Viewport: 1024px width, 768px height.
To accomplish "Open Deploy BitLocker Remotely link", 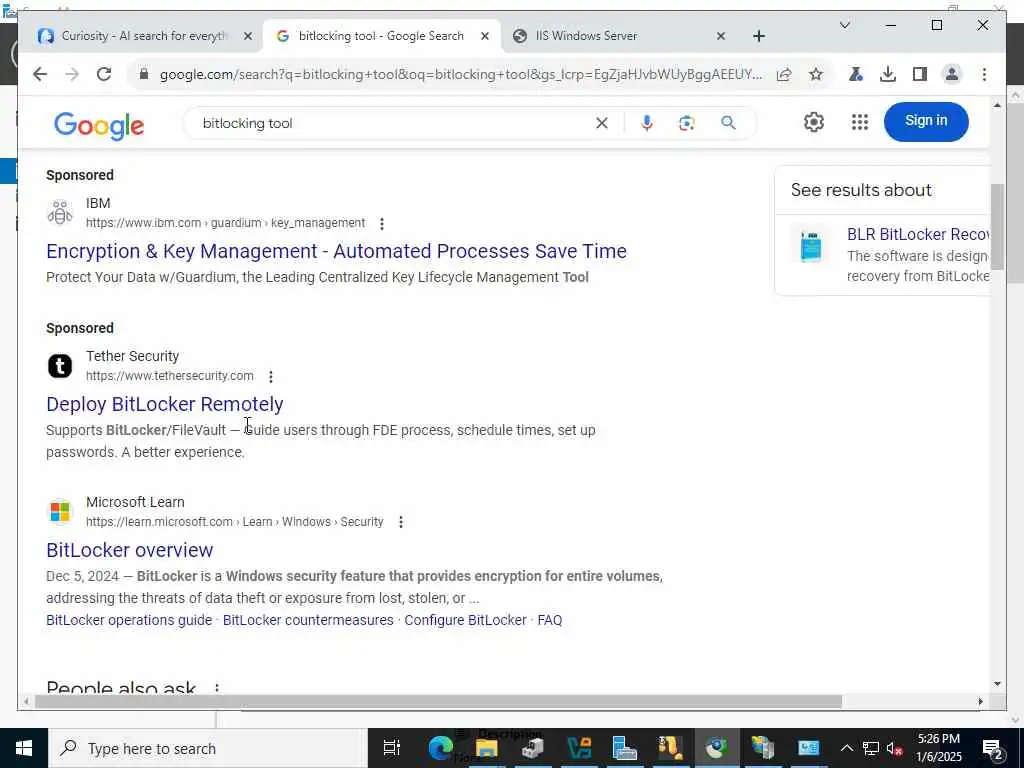I will pos(165,404).
